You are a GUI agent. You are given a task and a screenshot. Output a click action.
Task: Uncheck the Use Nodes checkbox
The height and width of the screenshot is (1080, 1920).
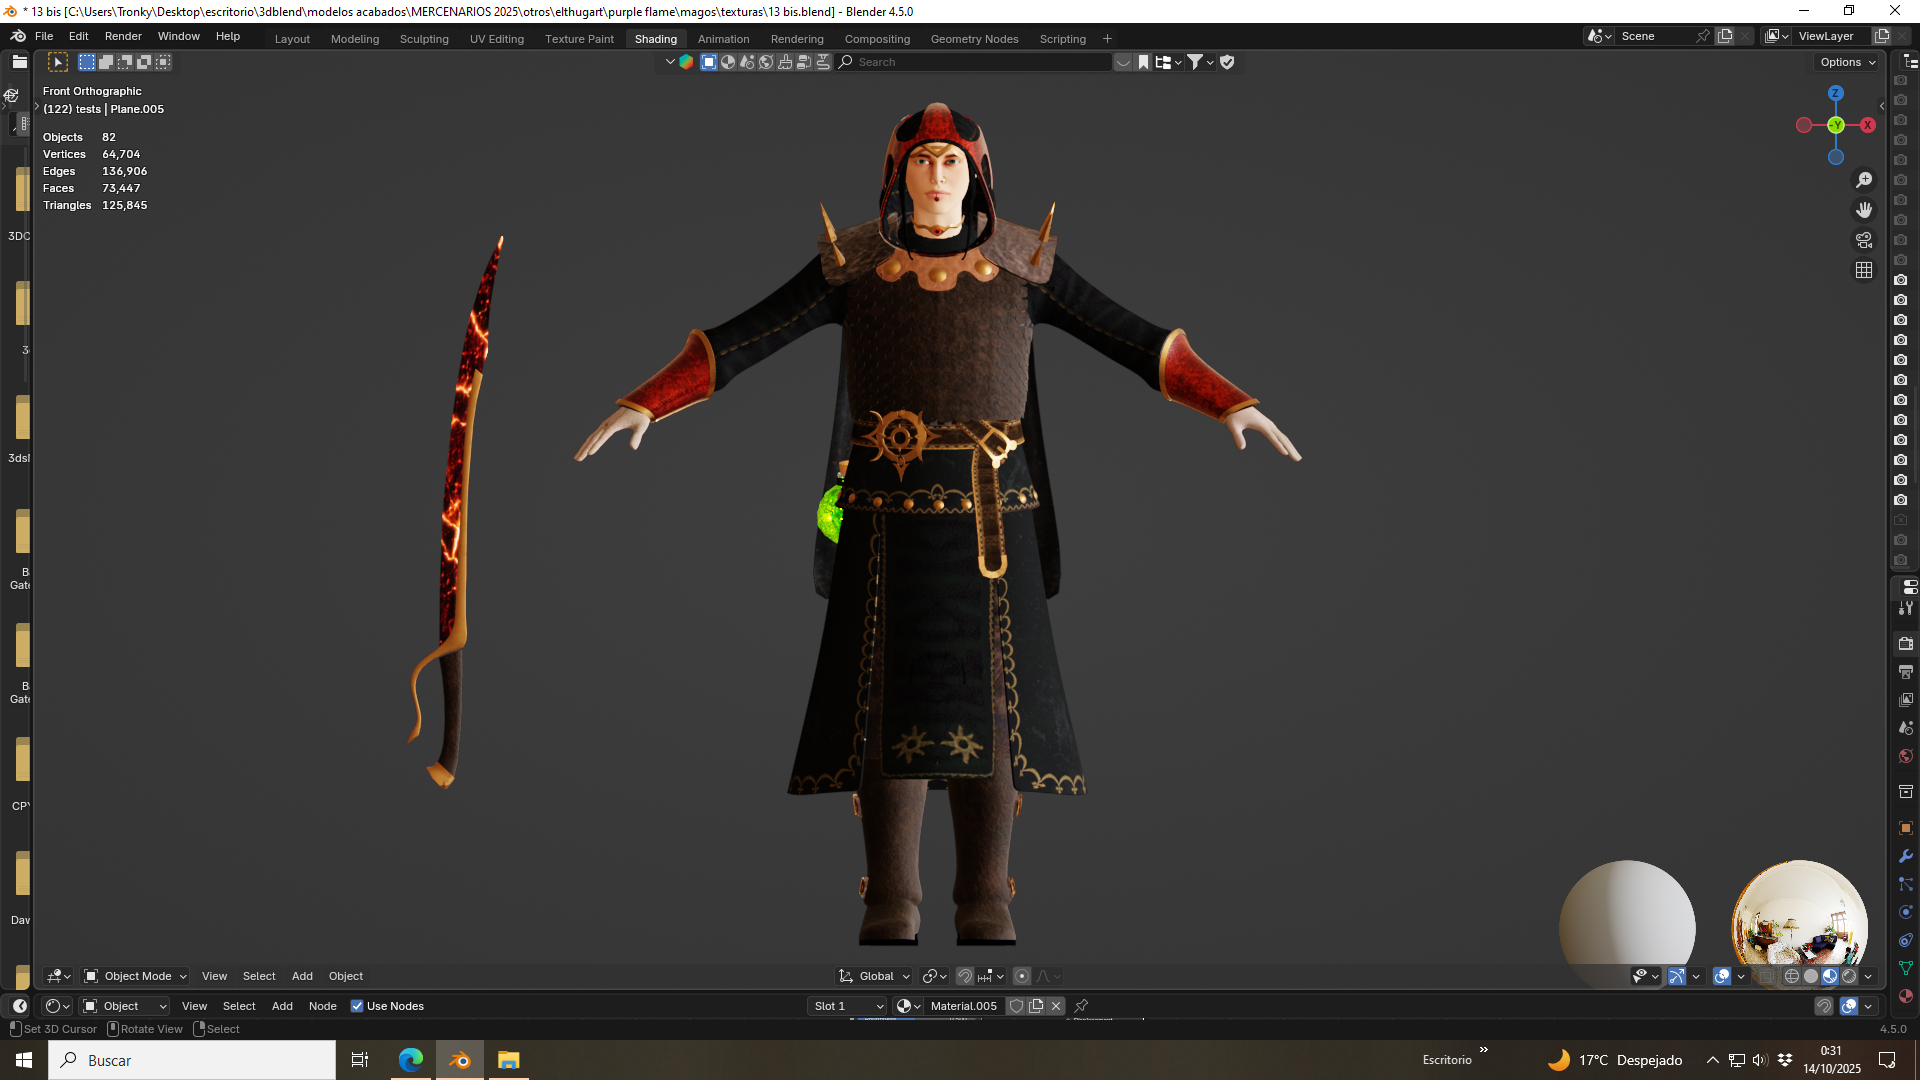coord(357,1006)
